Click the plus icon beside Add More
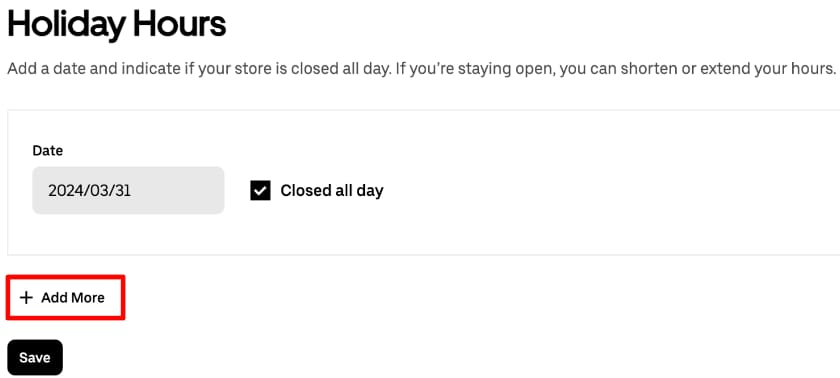Viewport: 840px width, 378px height. coord(26,298)
